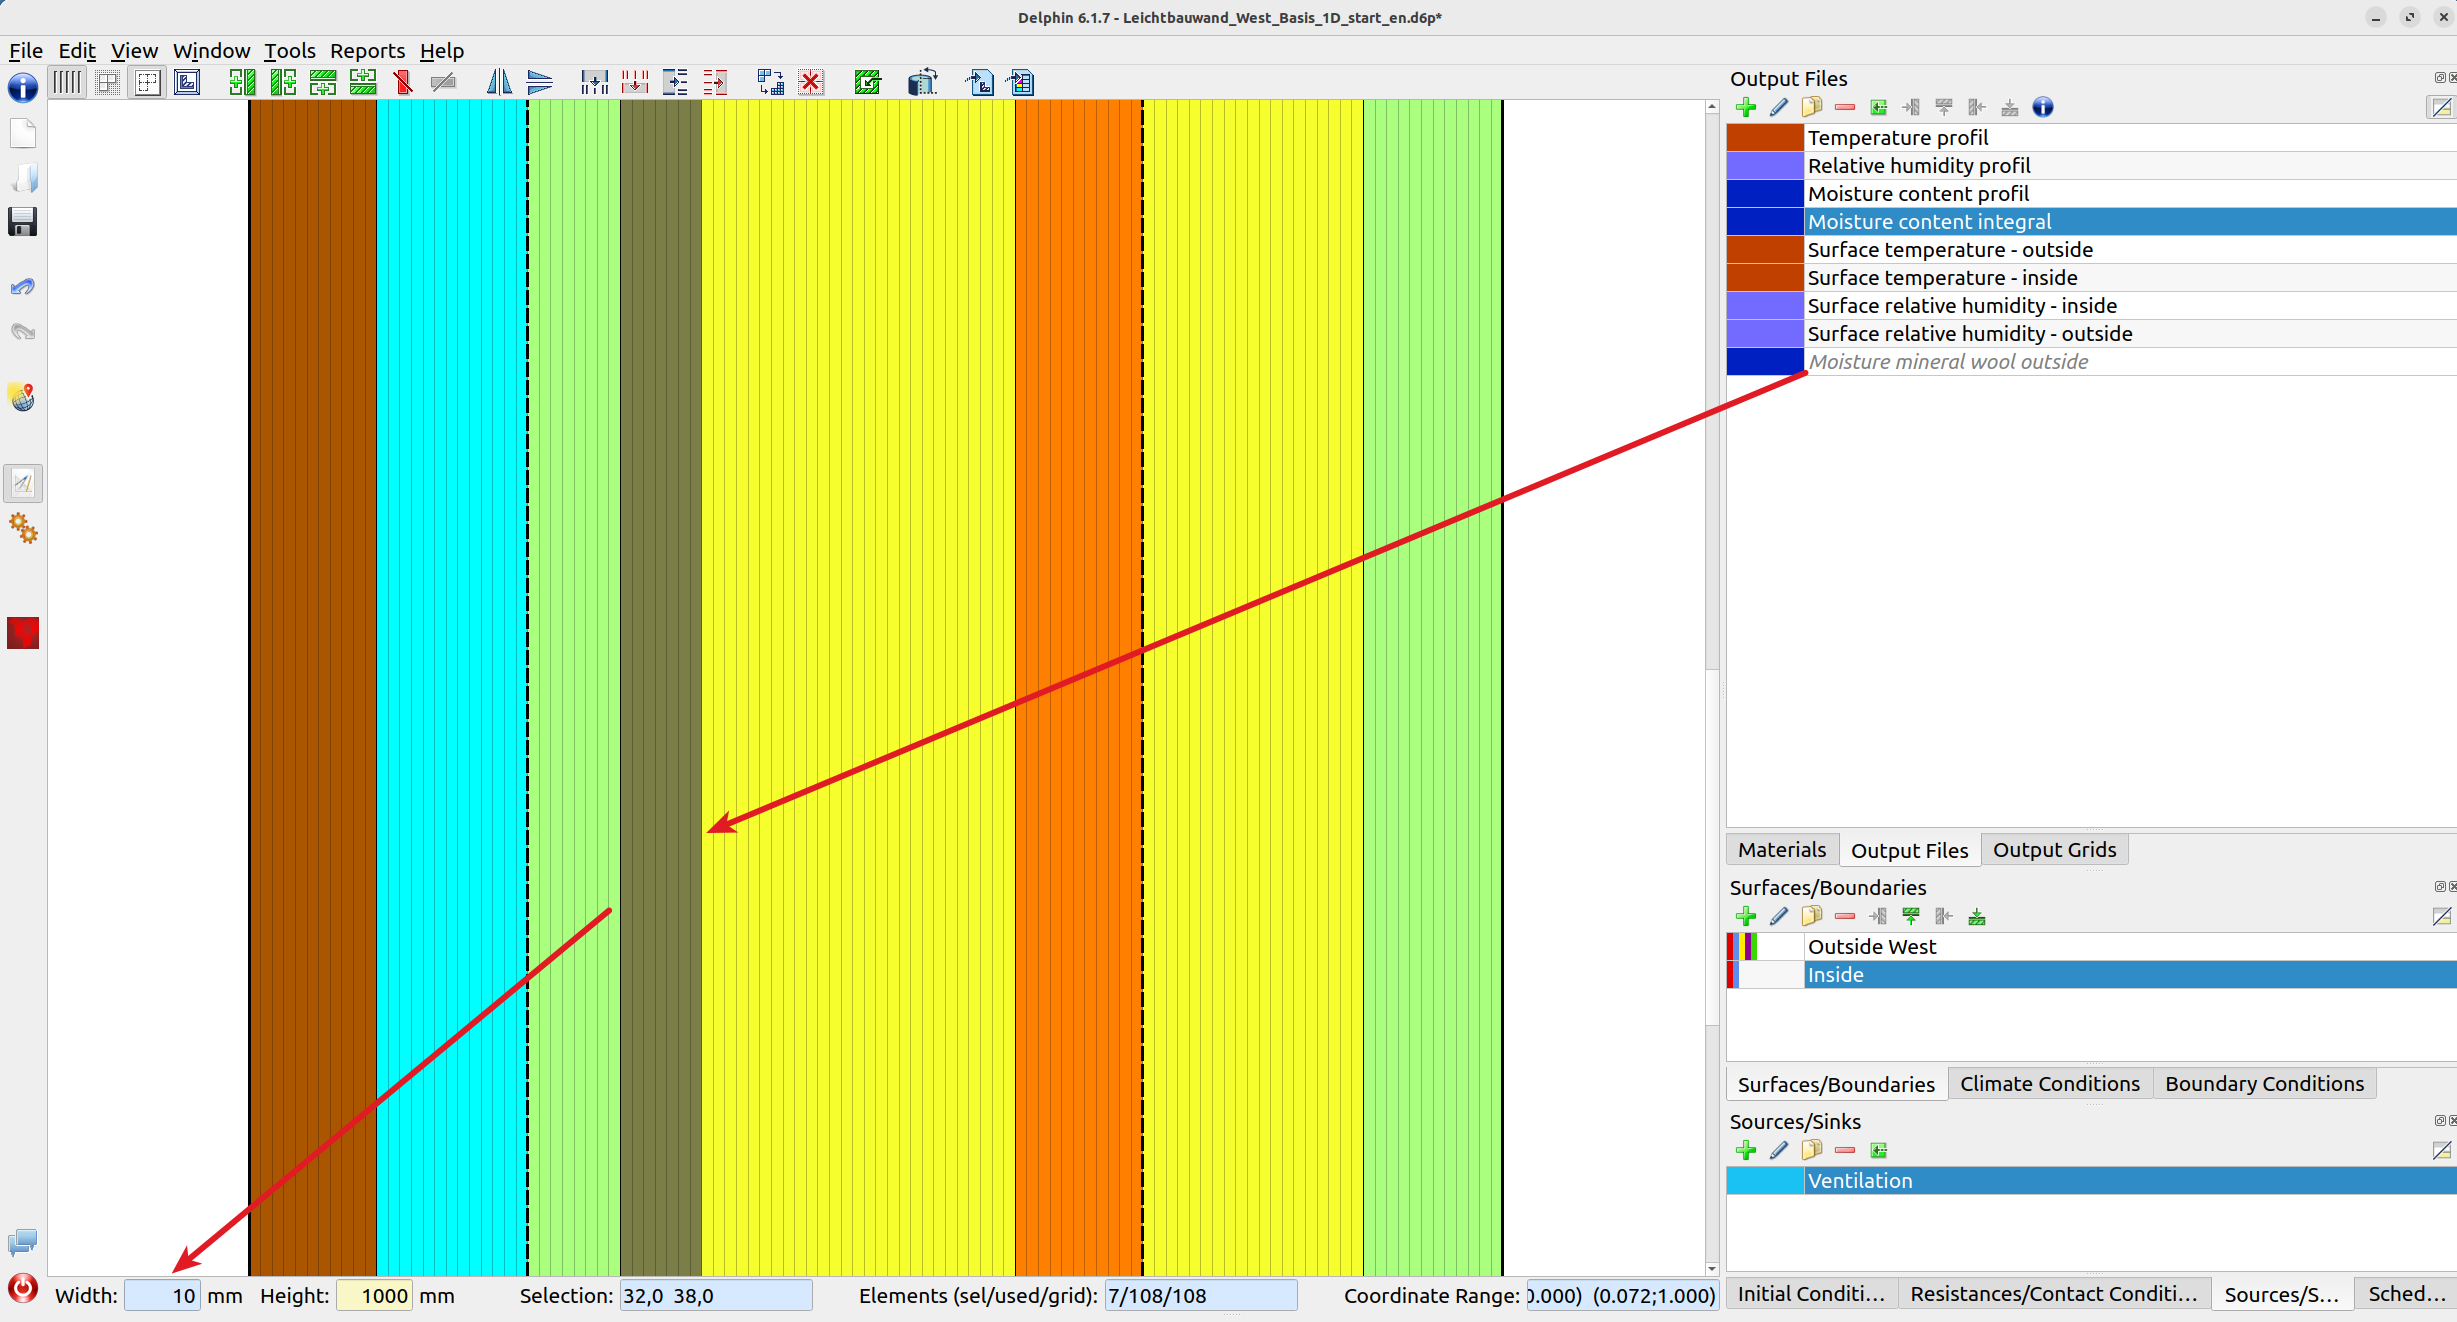Screen dimensions: 2457x1322
Task: Click the Height input field
Action: click(374, 1296)
